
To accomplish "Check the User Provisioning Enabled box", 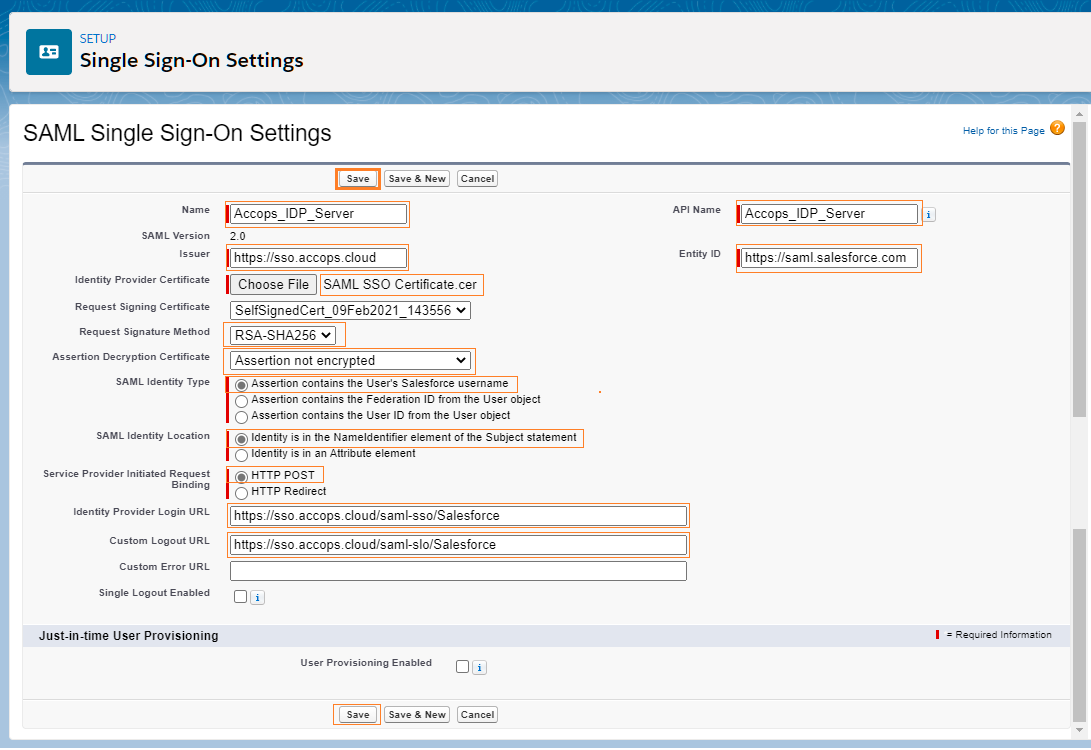I will 462,667.
